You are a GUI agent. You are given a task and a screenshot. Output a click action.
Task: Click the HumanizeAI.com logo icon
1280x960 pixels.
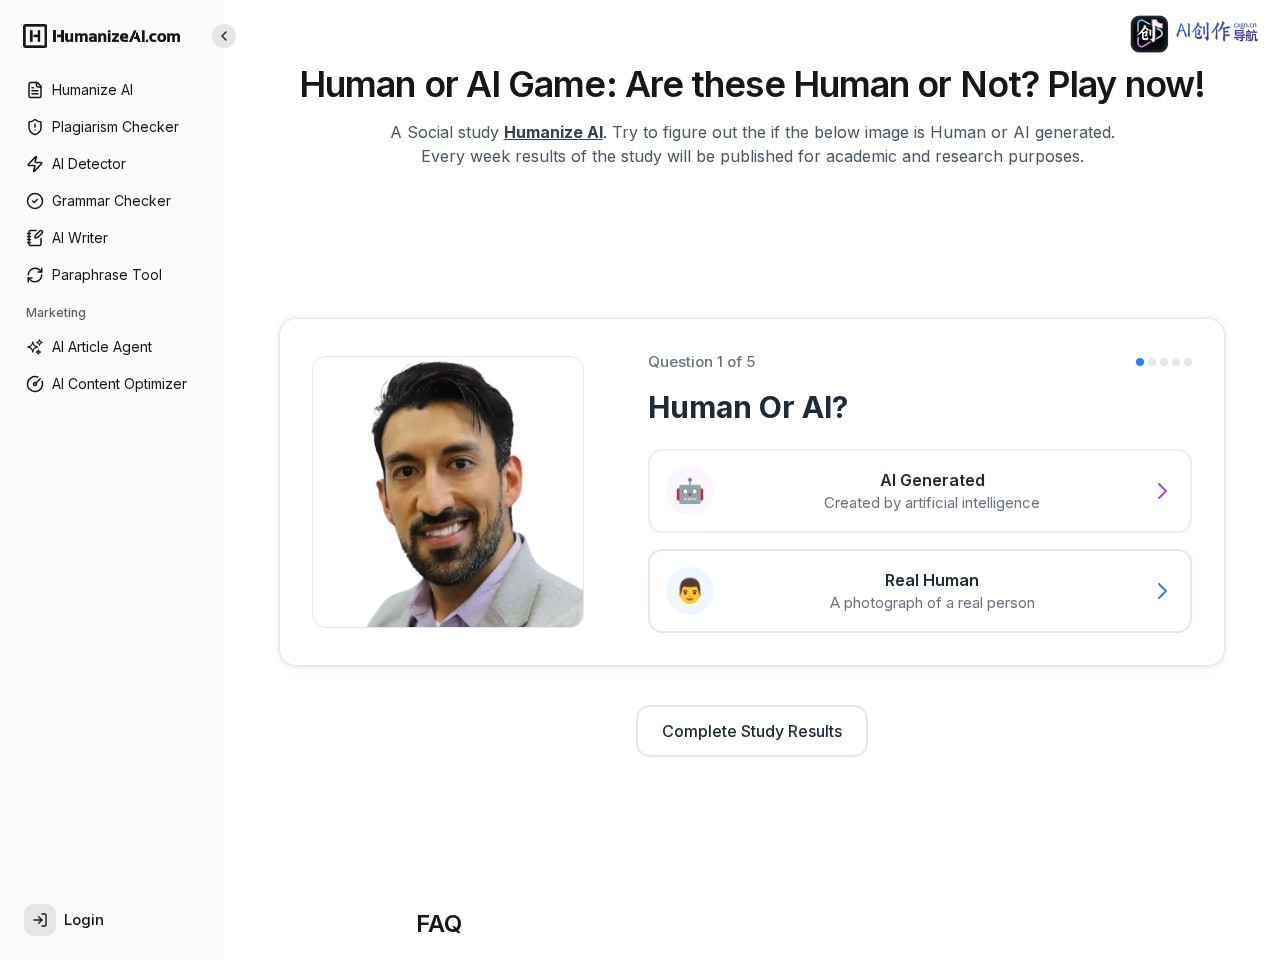35,36
